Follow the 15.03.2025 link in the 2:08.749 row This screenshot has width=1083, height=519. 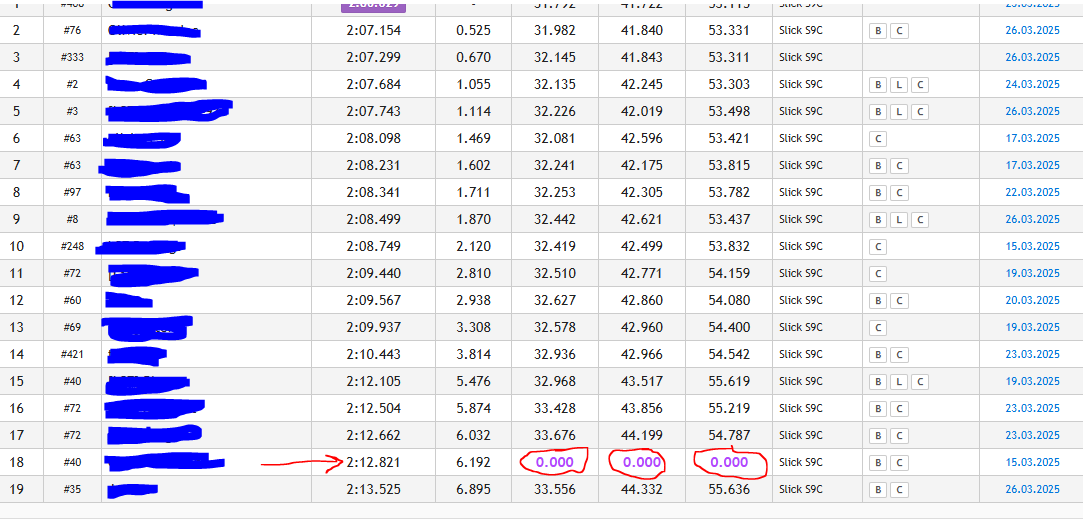tap(1033, 247)
